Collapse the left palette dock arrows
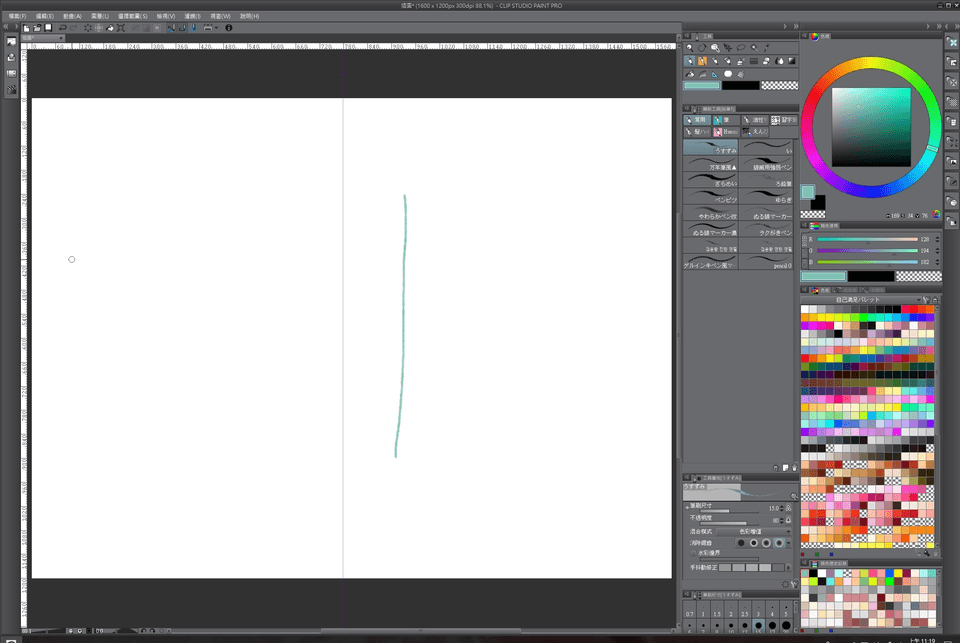The width and height of the screenshot is (960, 643). tap(6, 27)
